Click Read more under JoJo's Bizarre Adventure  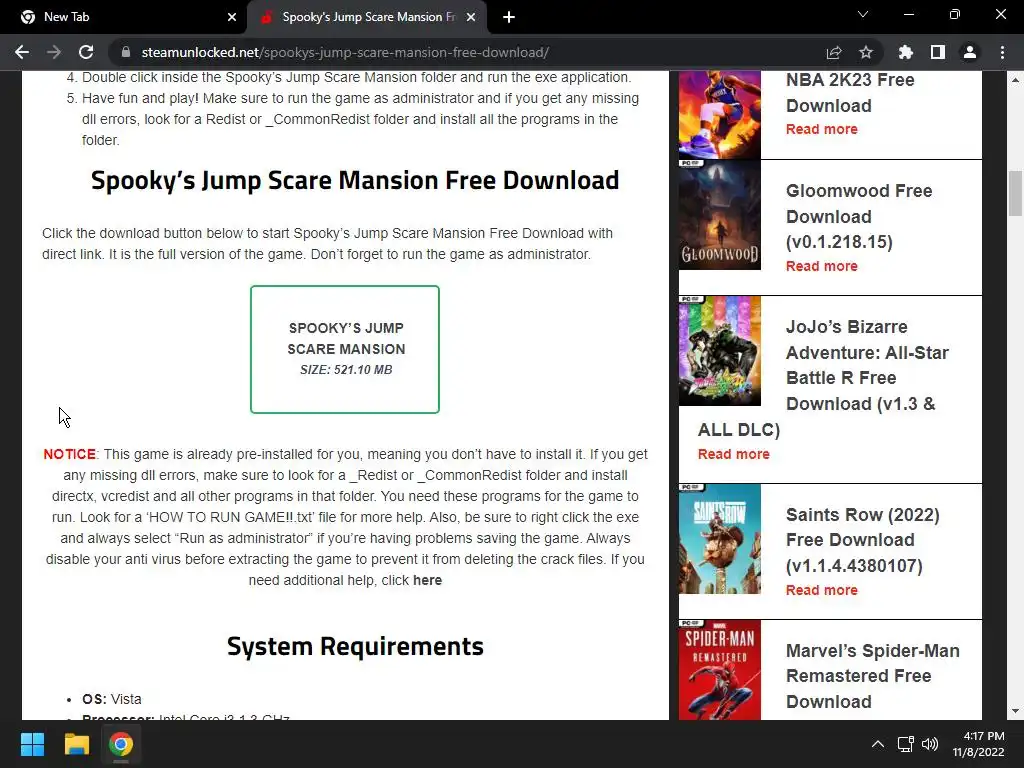click(x=733, y=454)
